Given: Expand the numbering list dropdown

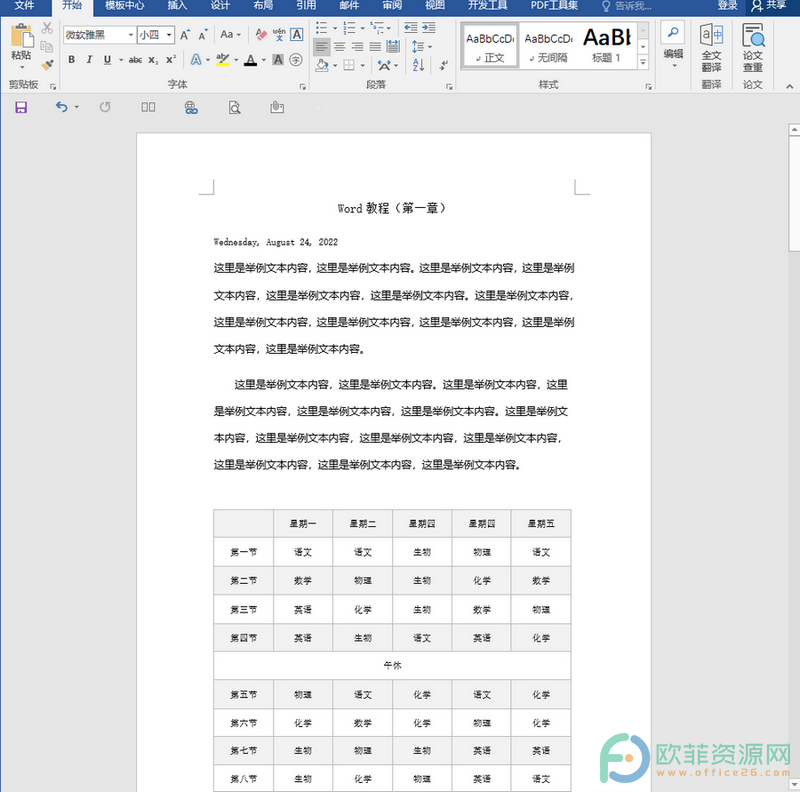Looking at the screenshot, I should 363,28.
